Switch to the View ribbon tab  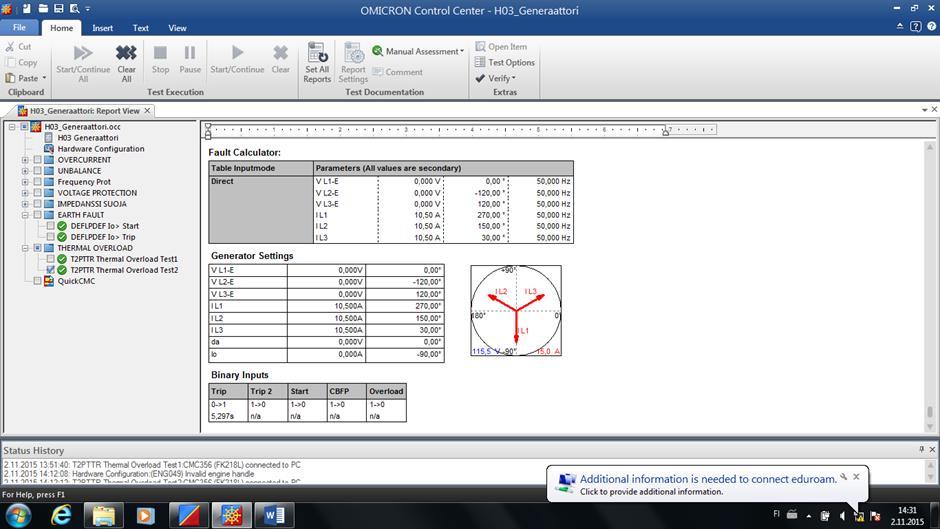pos(177,28)
